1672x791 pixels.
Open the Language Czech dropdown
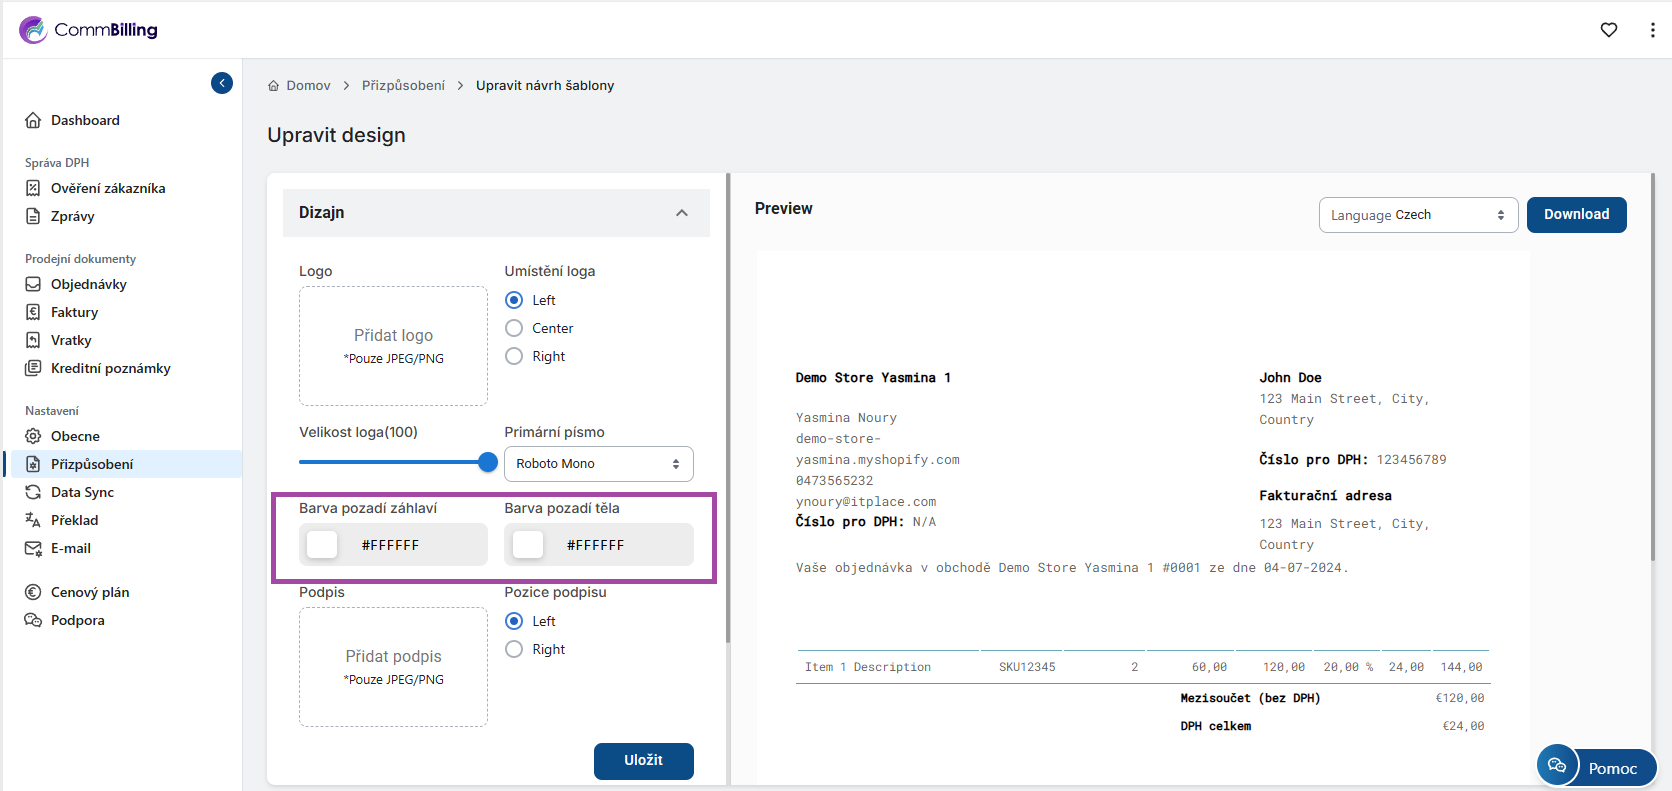click(x=1418, y=215)
